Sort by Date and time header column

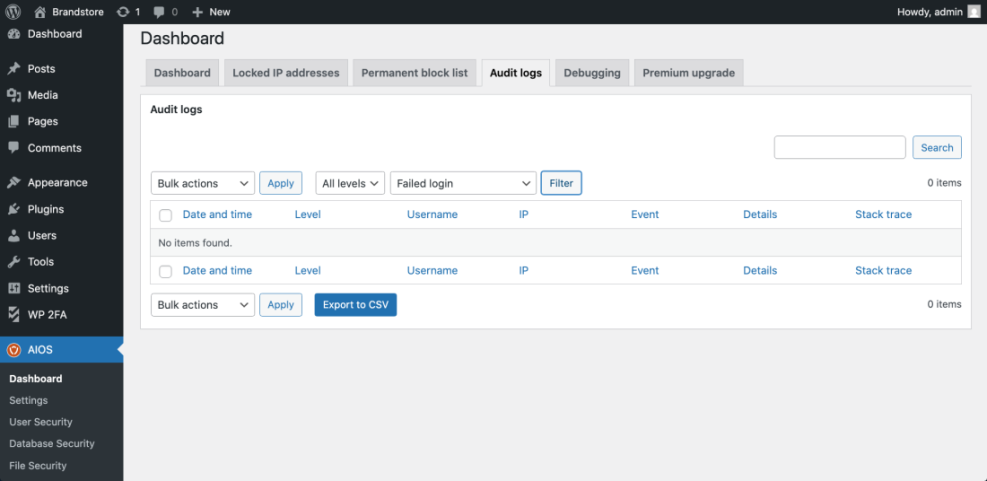point(217,214)
